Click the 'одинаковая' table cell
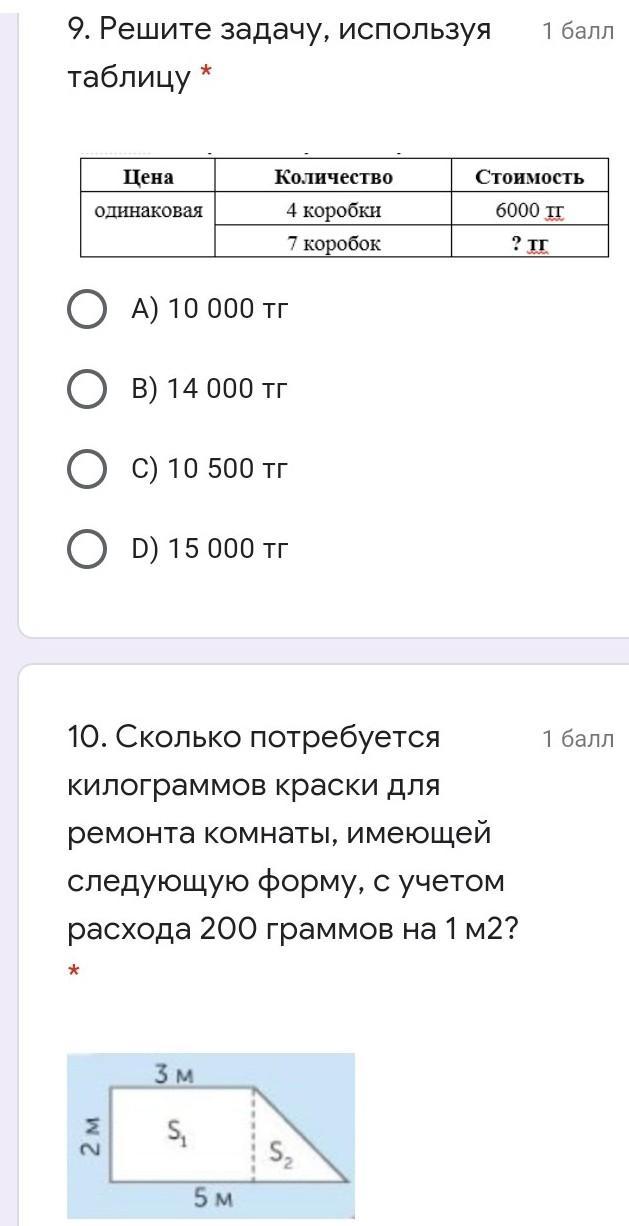The height and width of the screenshot is (1226, 629). click(x=148, y=211)
